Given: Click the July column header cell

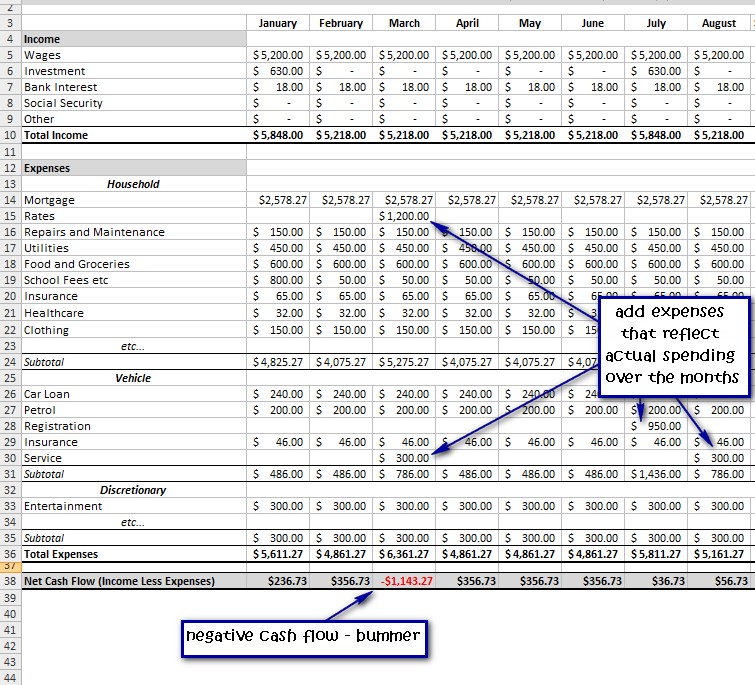Looking at the screenshot, I should click(x=656, y=23).
